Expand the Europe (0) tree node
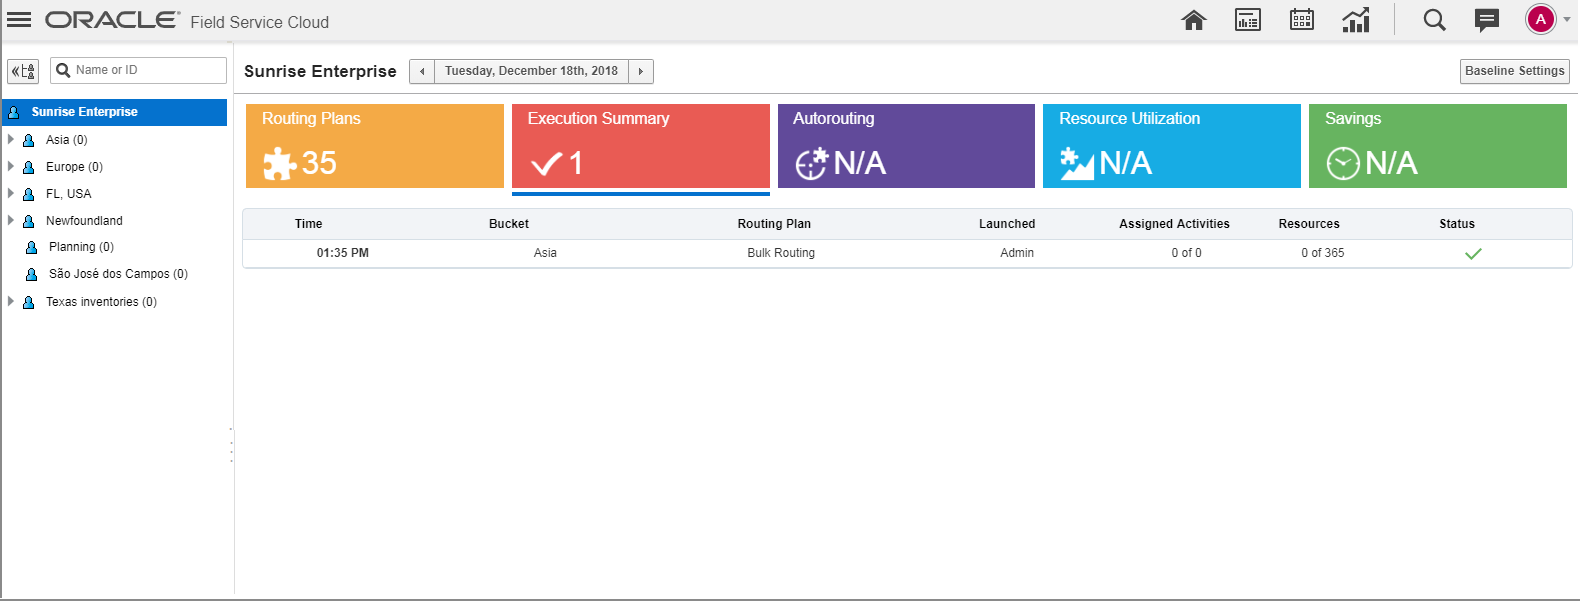The height and width of the screenshot is (601, 1580). point(10,166)
